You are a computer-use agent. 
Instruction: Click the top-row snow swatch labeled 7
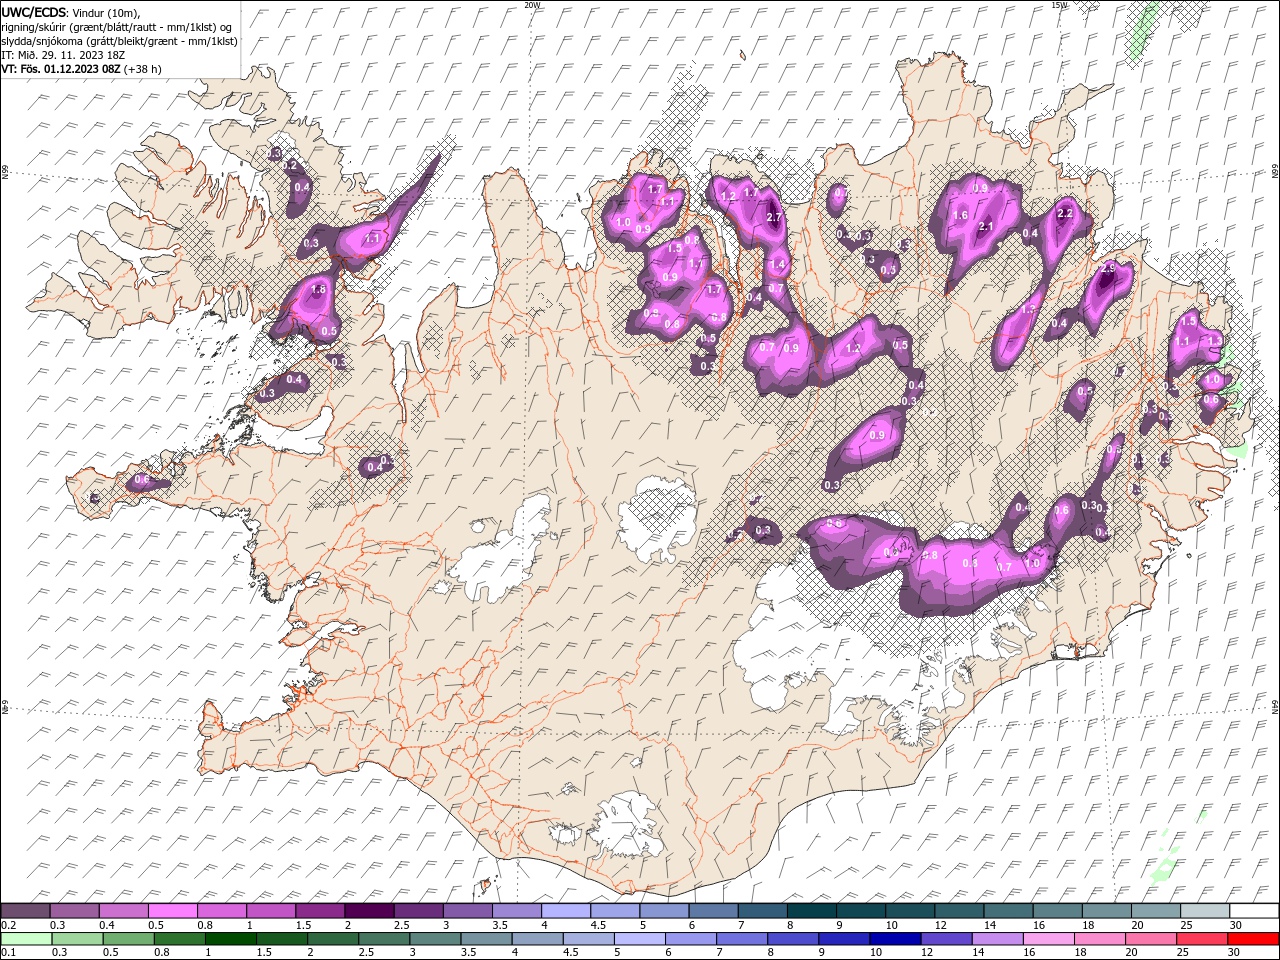click(x=762, y=910)
